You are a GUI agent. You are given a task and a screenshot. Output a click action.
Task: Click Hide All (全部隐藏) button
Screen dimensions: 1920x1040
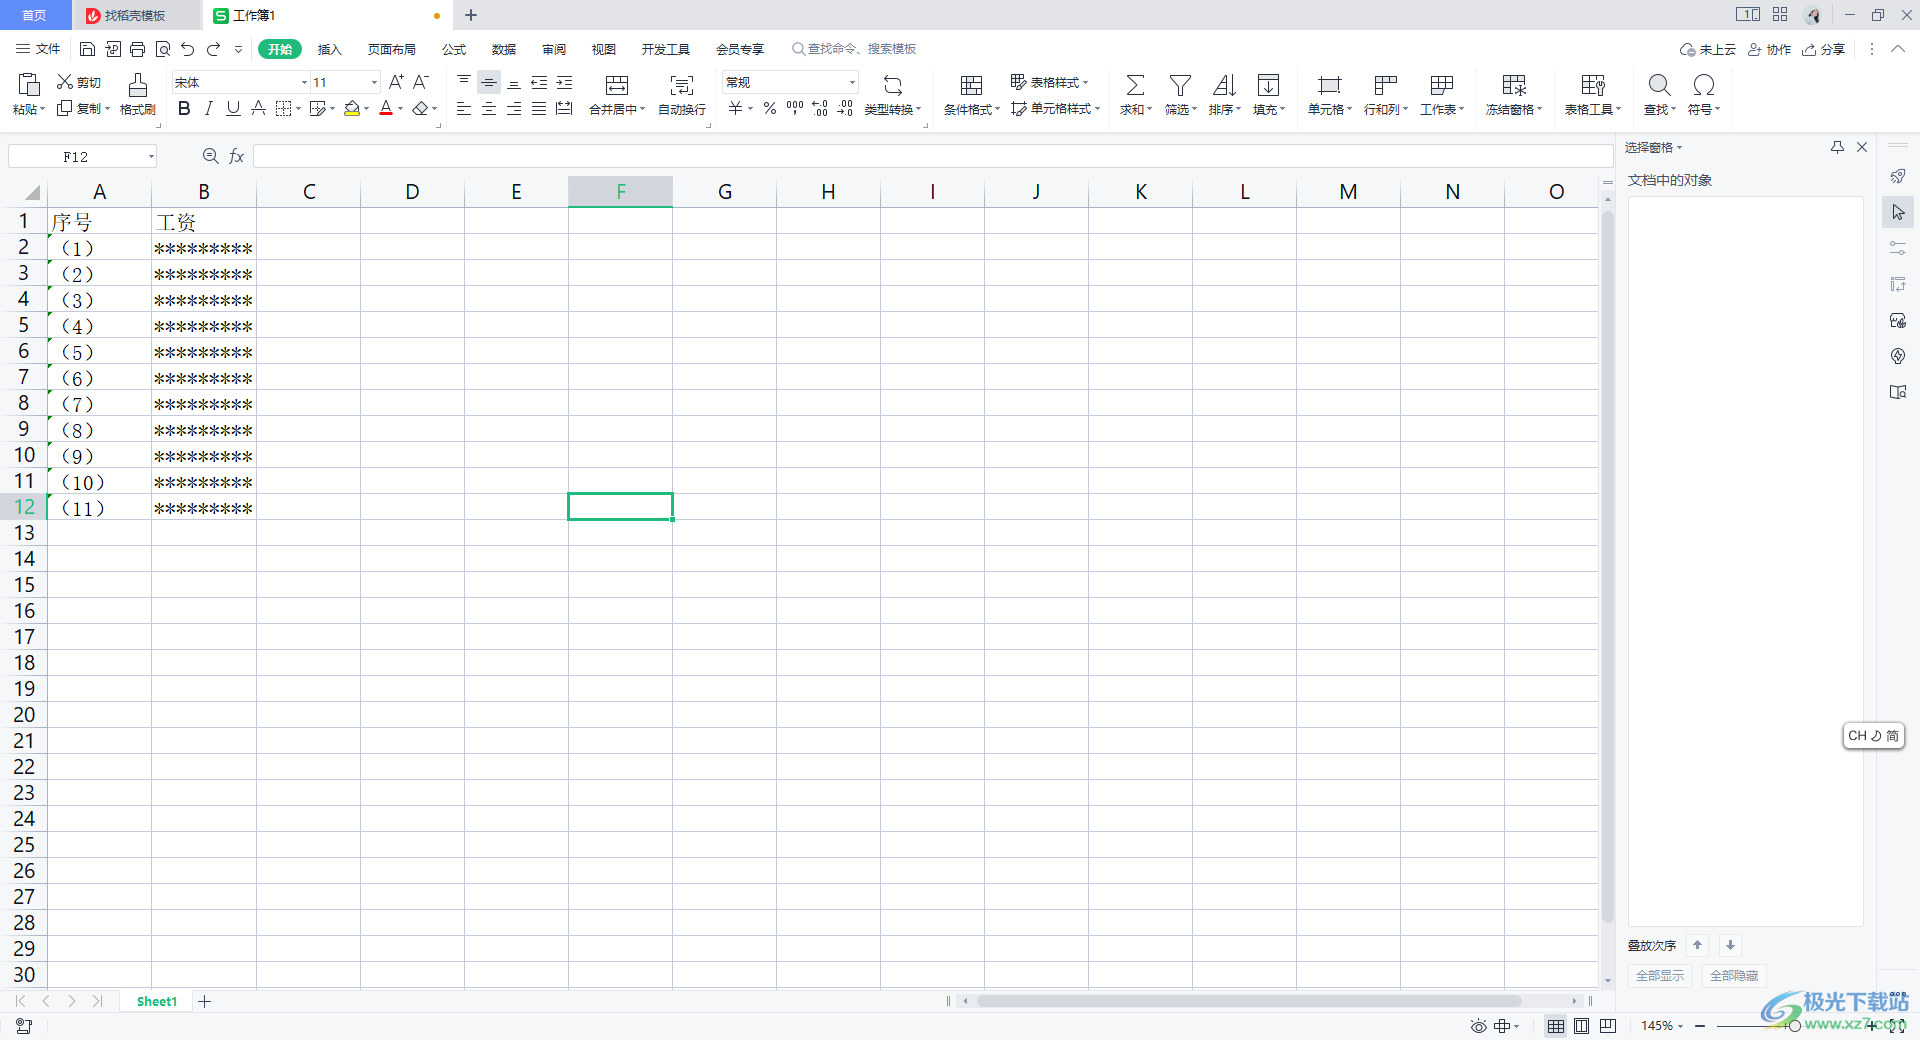point(1734,975)
